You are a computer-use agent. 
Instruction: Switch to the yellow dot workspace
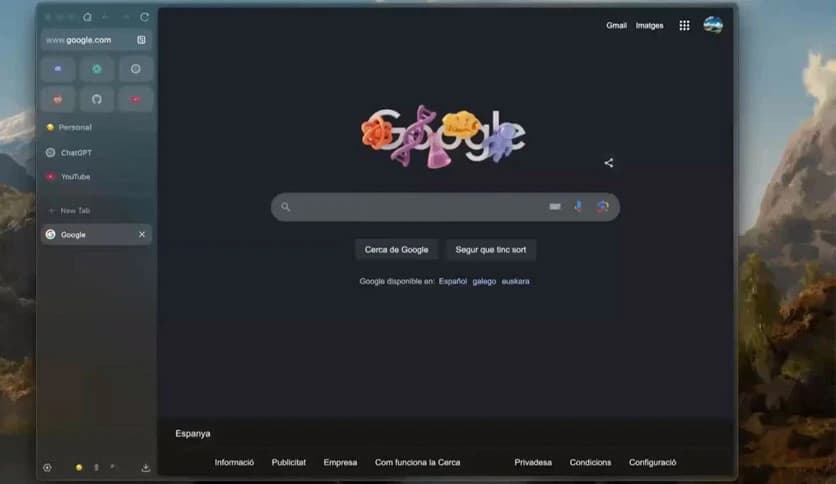coord(79,467)
